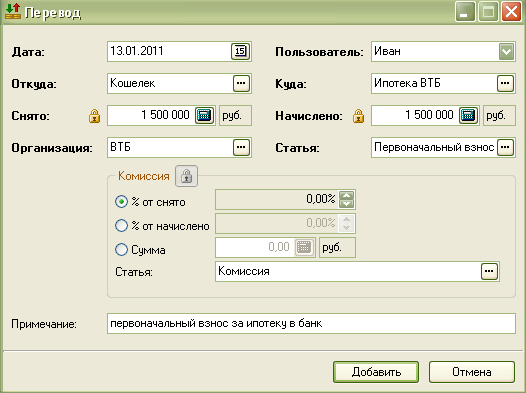Browse organizations for the Организация field
The image size is (526, 393).
242,148
